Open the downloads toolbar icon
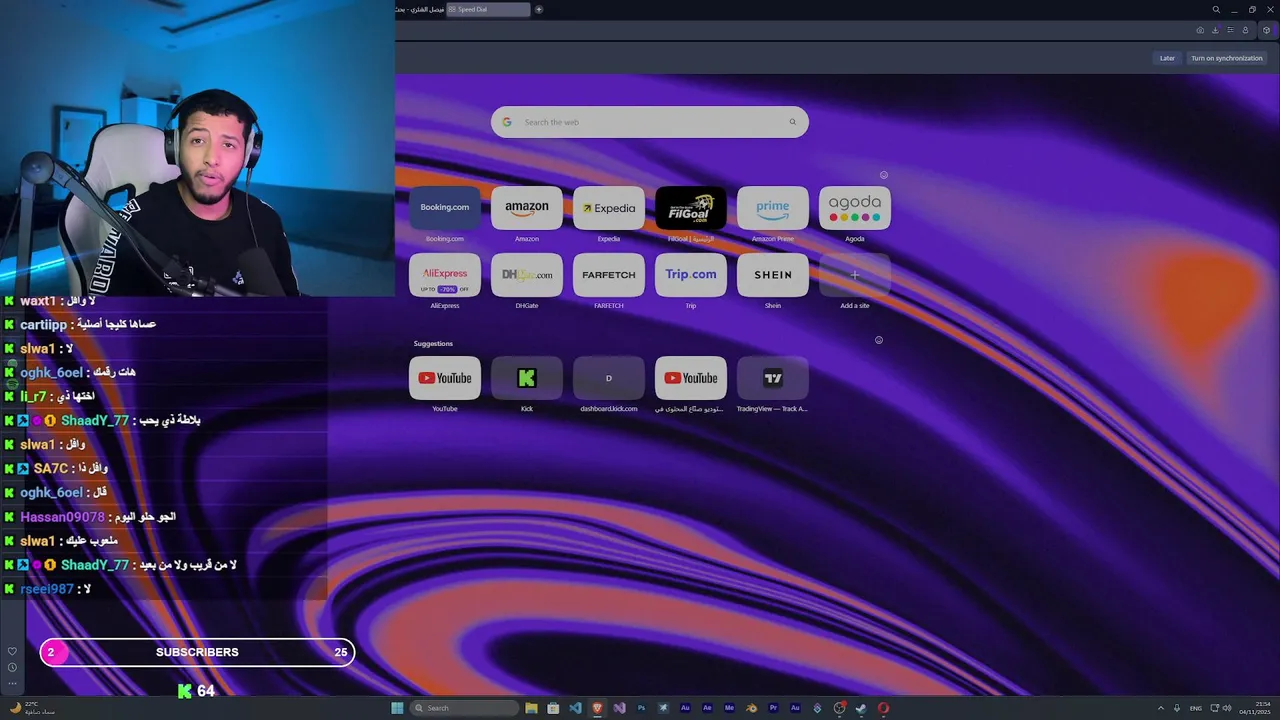 coord(1215,30)
